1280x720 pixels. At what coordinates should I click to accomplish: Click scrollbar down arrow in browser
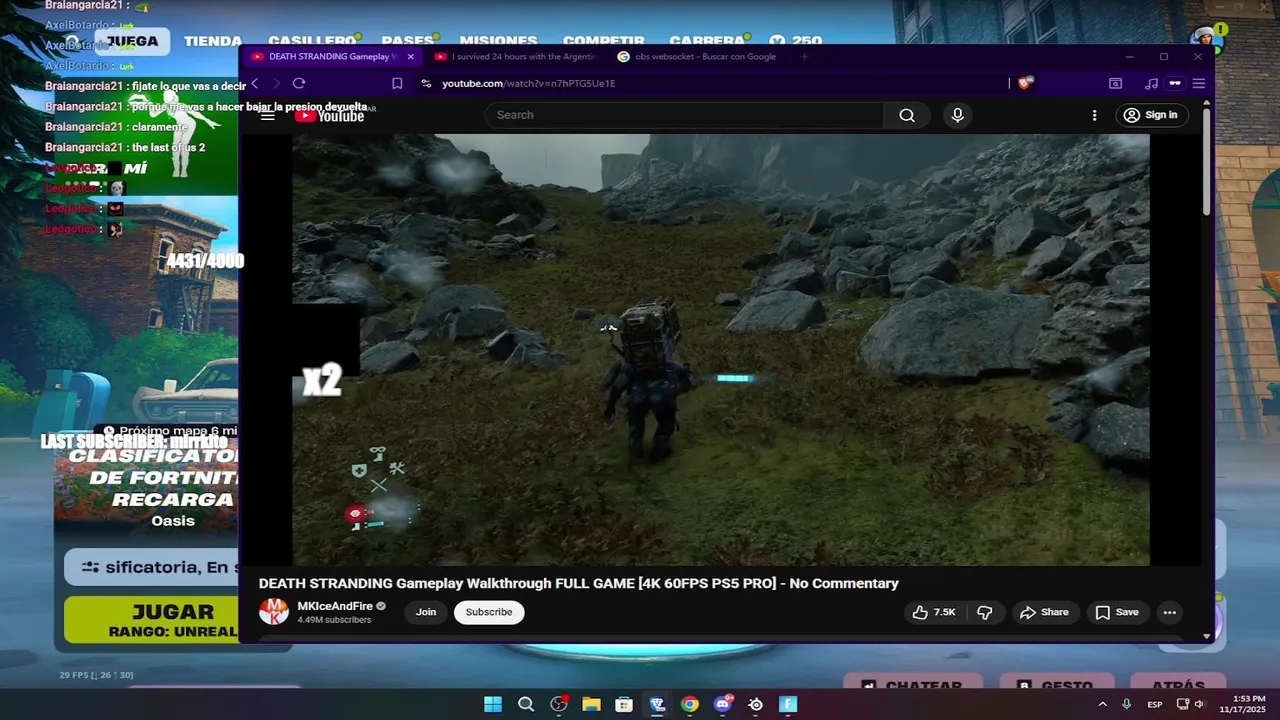point(1207,636)
